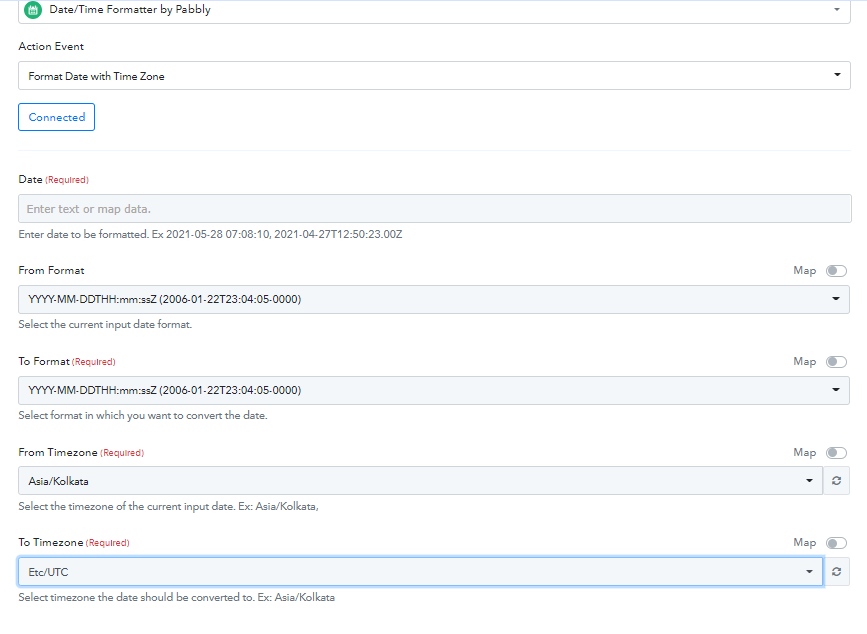The width and height of the screenshot is (867, 634).
Task: Click the Date example hint text
Action: pyautogui.click(x=210, y=234)
